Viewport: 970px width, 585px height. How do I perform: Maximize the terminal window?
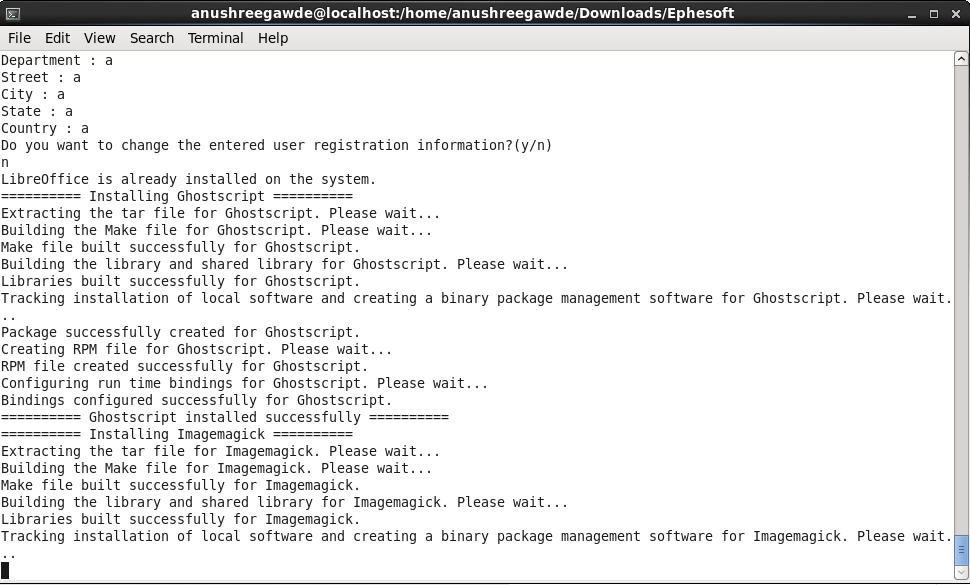tap(934, 14)
